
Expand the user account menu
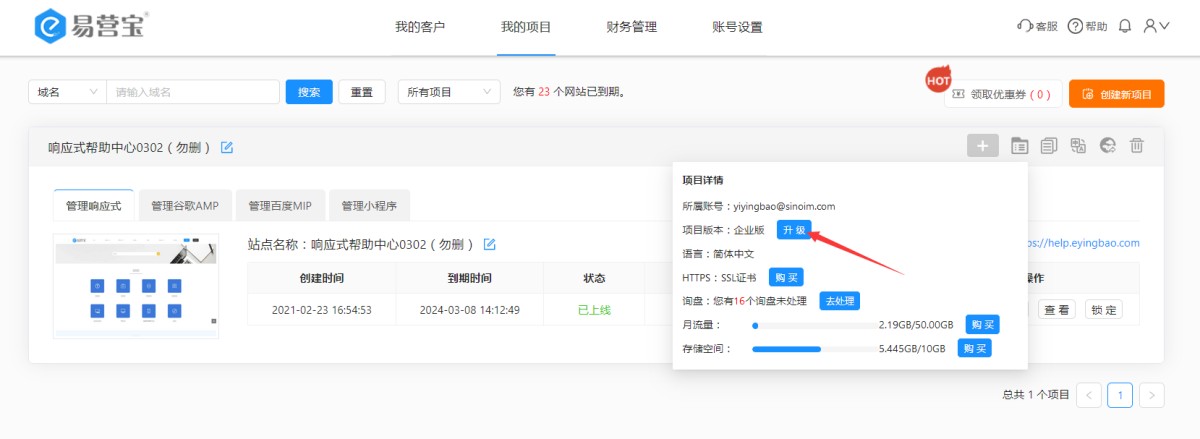click(1156, 26)
